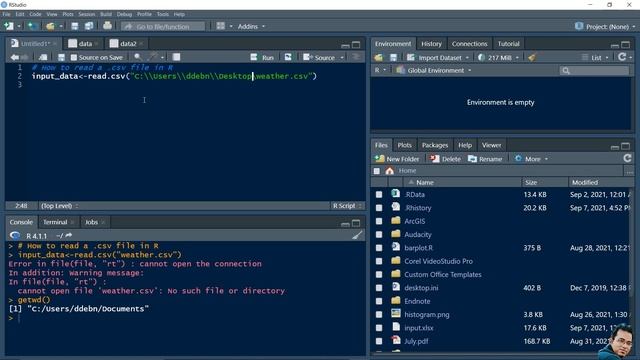
Task: Open the Source button dropdown arrow
Action: click(x=342, y=58)
